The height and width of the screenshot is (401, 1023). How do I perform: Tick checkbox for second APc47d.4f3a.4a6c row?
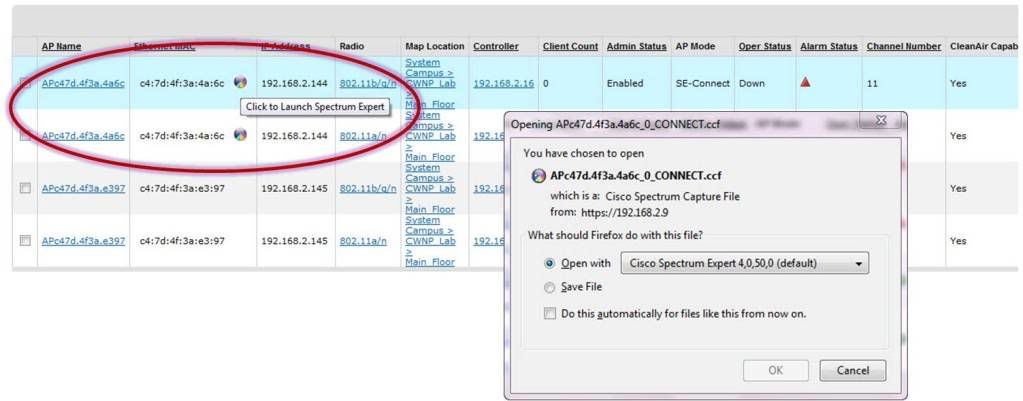pyautogui.click(x=25, y=136)
